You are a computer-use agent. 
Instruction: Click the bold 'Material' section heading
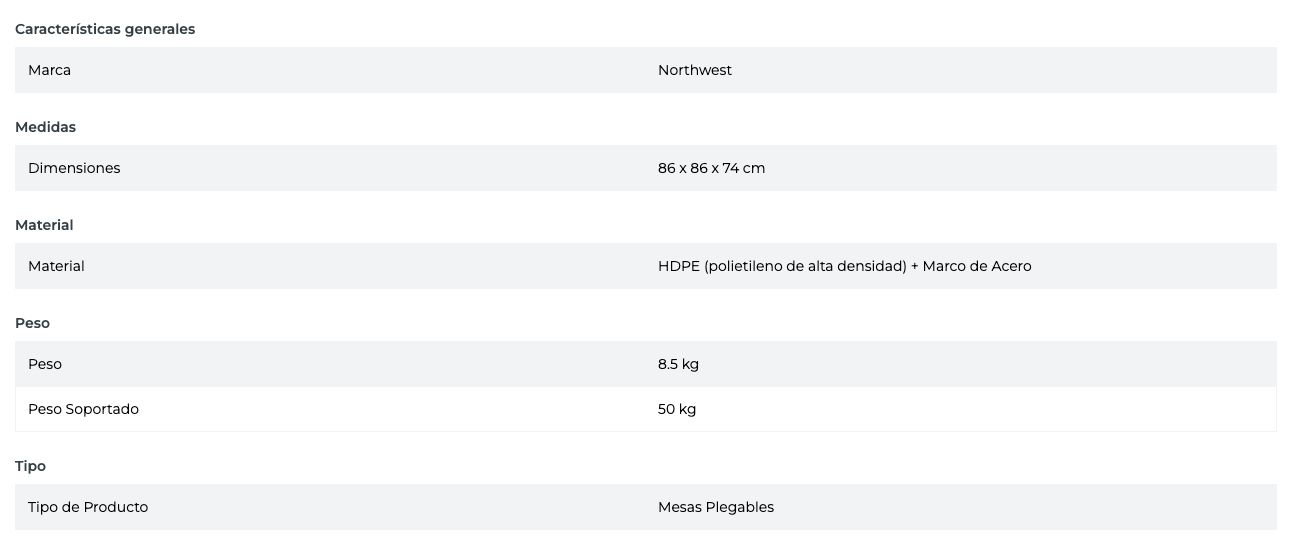pyautogui.click(x=44, y=225)
